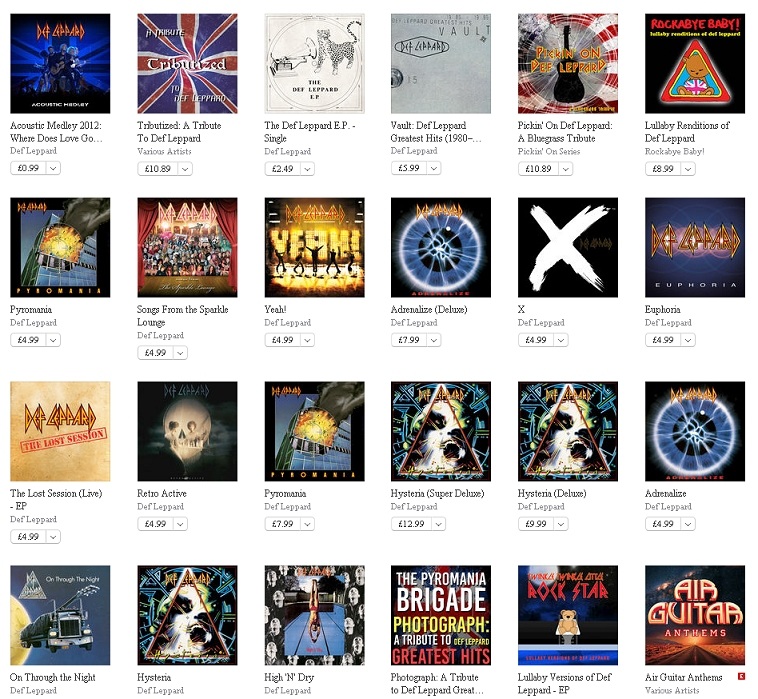Click the red explicit badge beside Air Guitar Anthems
The height and width of the screenshot is (699, 758).
click(x=741, y=676)
